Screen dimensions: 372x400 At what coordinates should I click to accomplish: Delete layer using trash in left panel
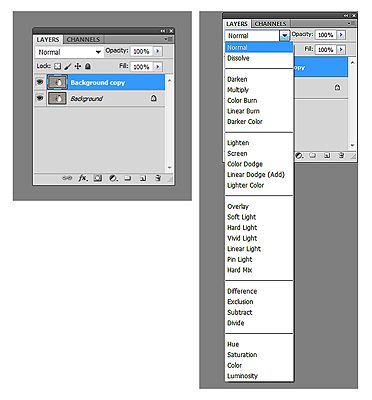(158, 178)
